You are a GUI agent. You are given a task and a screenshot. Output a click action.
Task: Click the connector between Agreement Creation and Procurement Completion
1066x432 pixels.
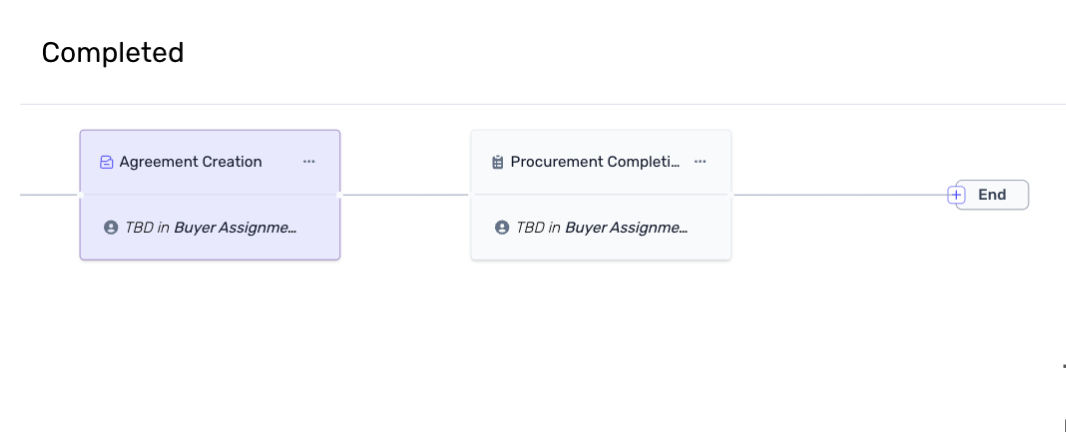tap(405, 195)
